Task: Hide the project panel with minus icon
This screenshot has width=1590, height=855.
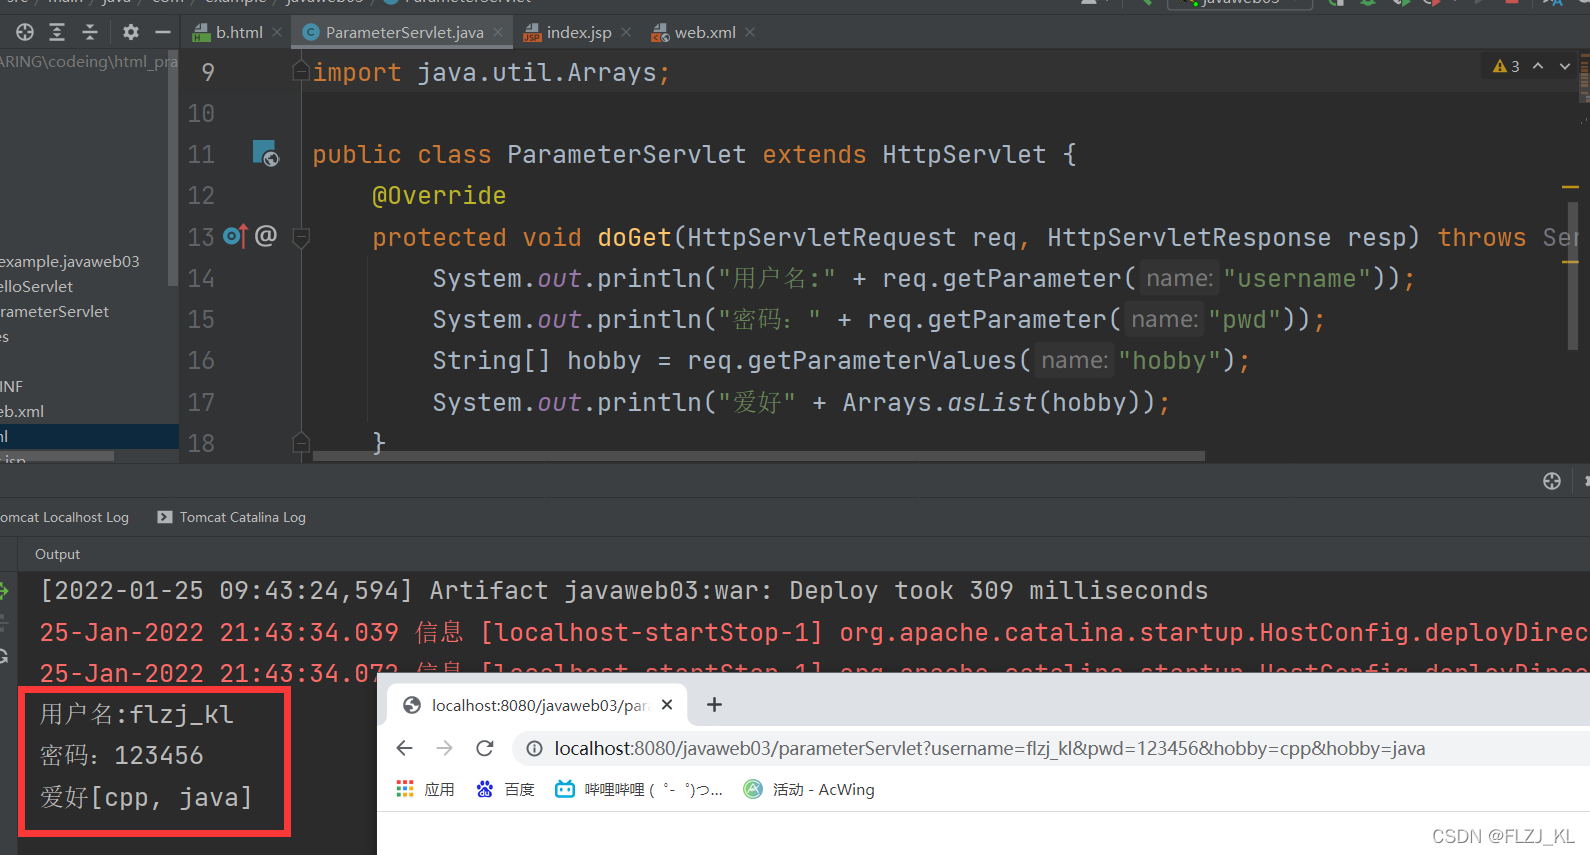Action: (162, 32)
